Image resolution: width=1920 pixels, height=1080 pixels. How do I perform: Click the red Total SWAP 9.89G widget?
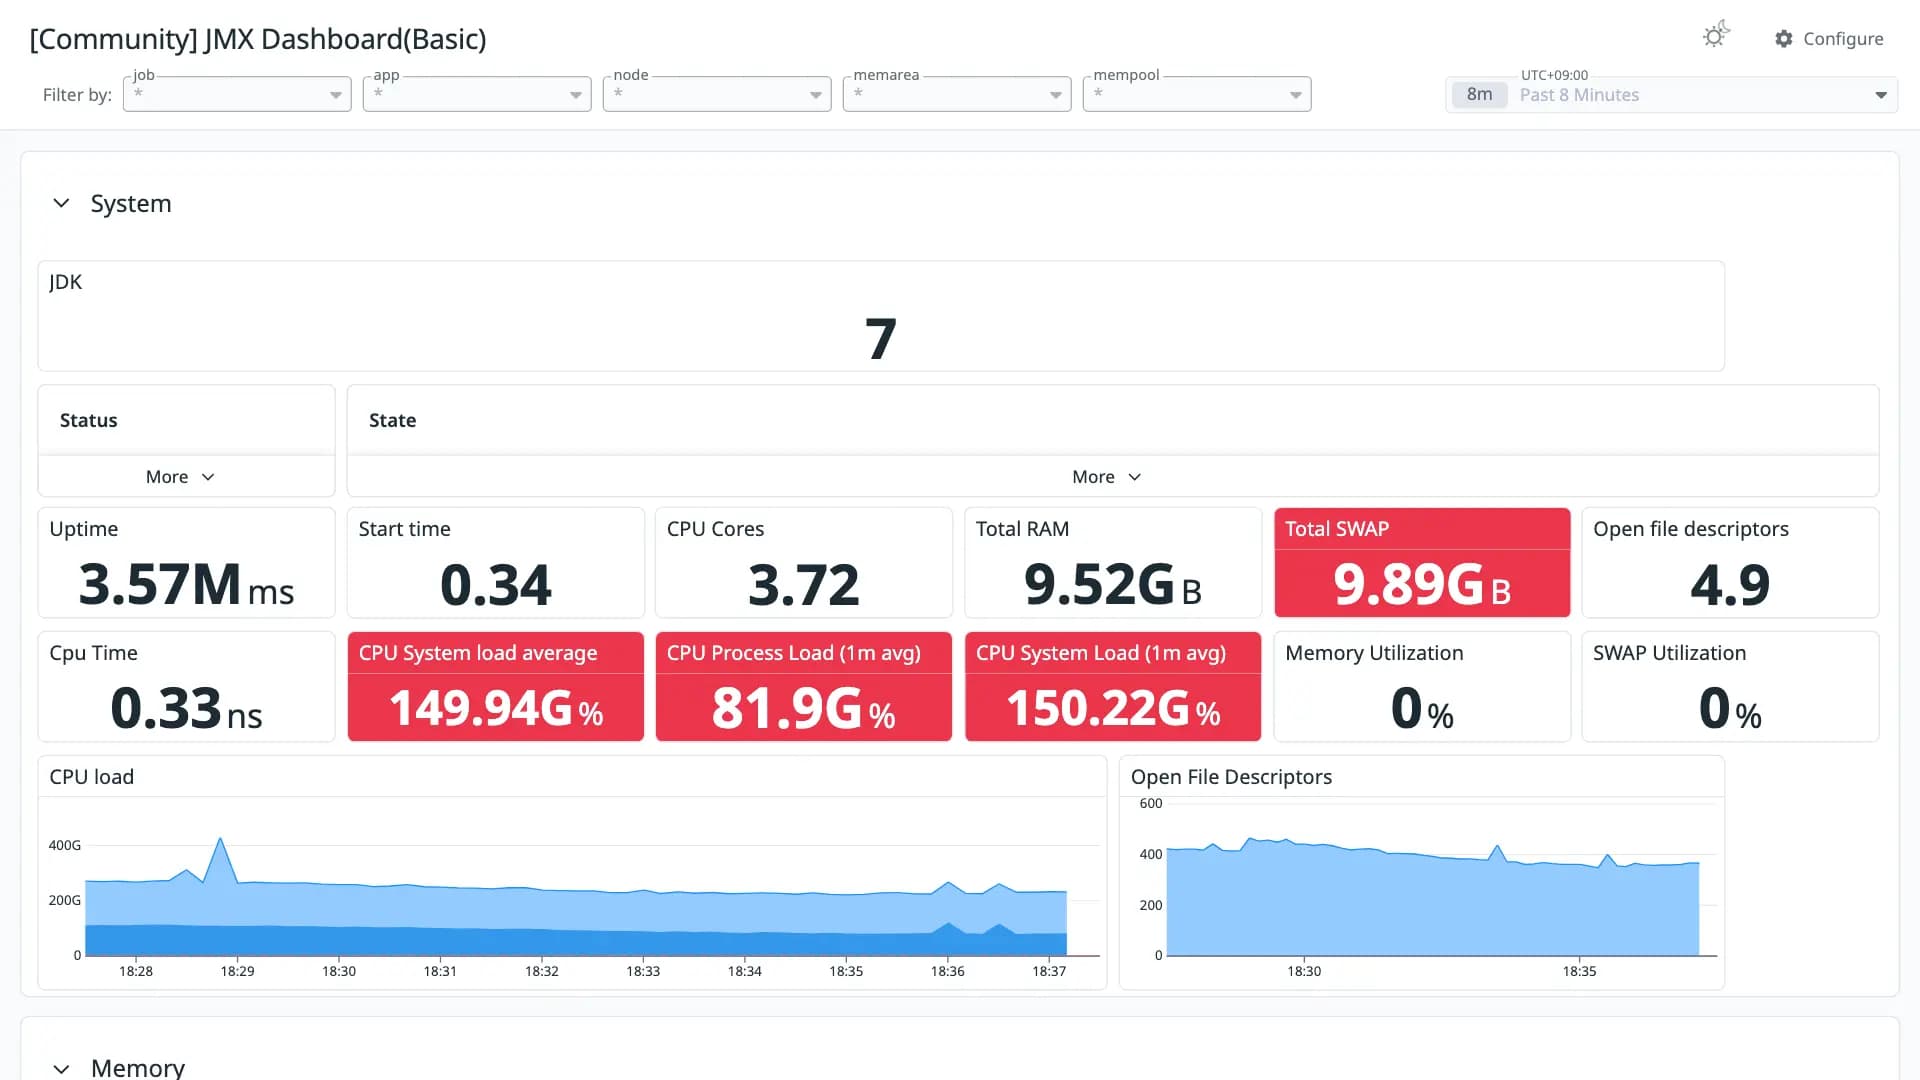pyautogui.click(x=1422, y=563)
